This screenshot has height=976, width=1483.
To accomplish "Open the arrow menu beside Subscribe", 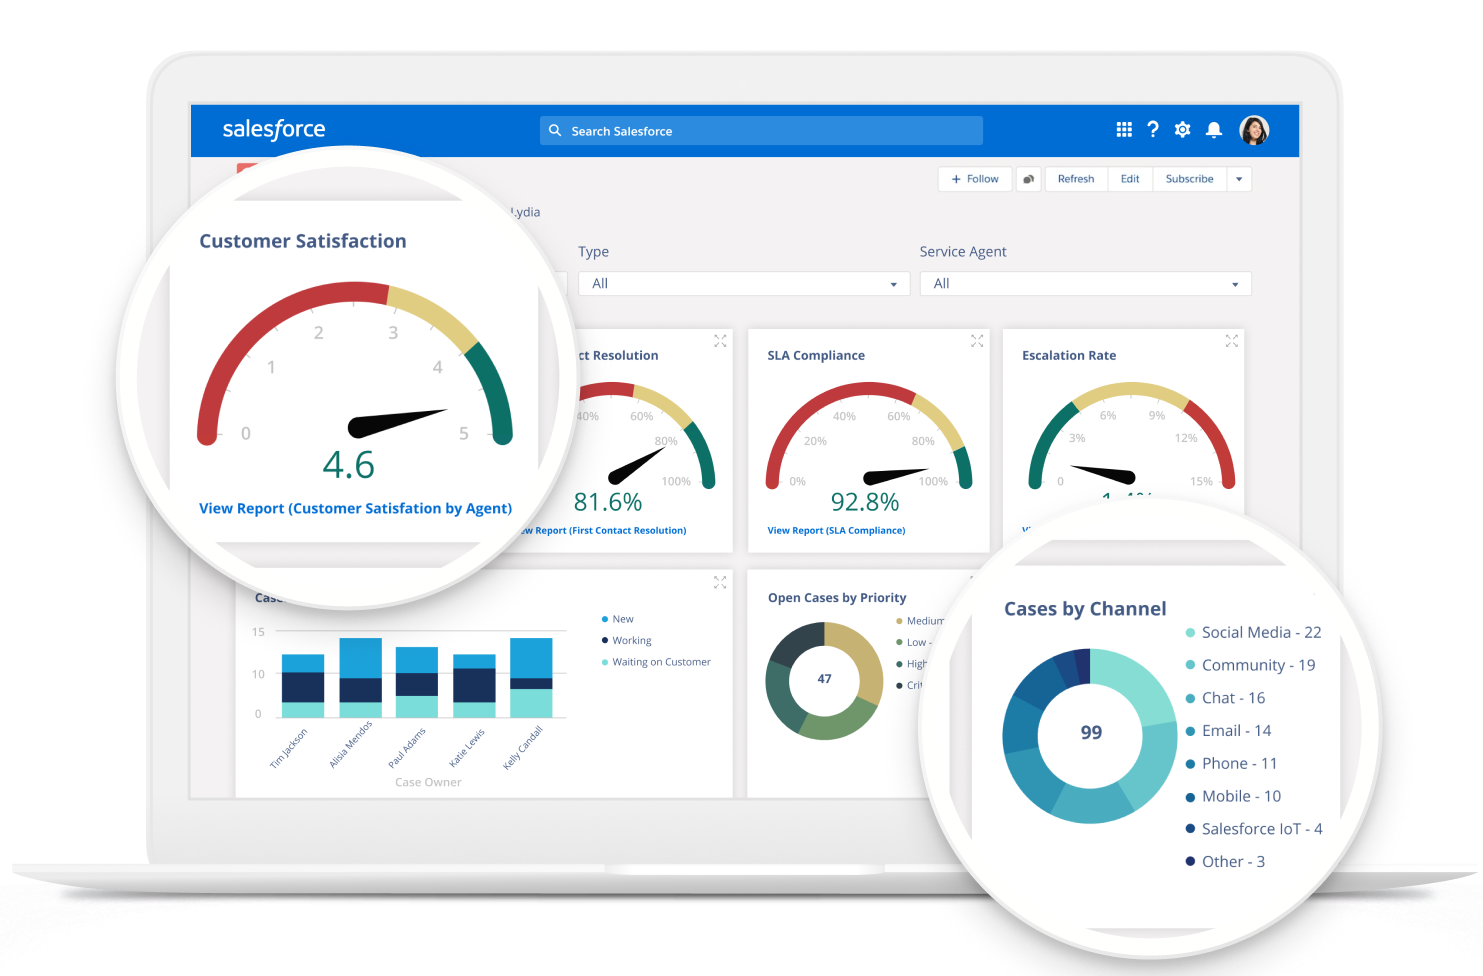I will coord(1239,179).
